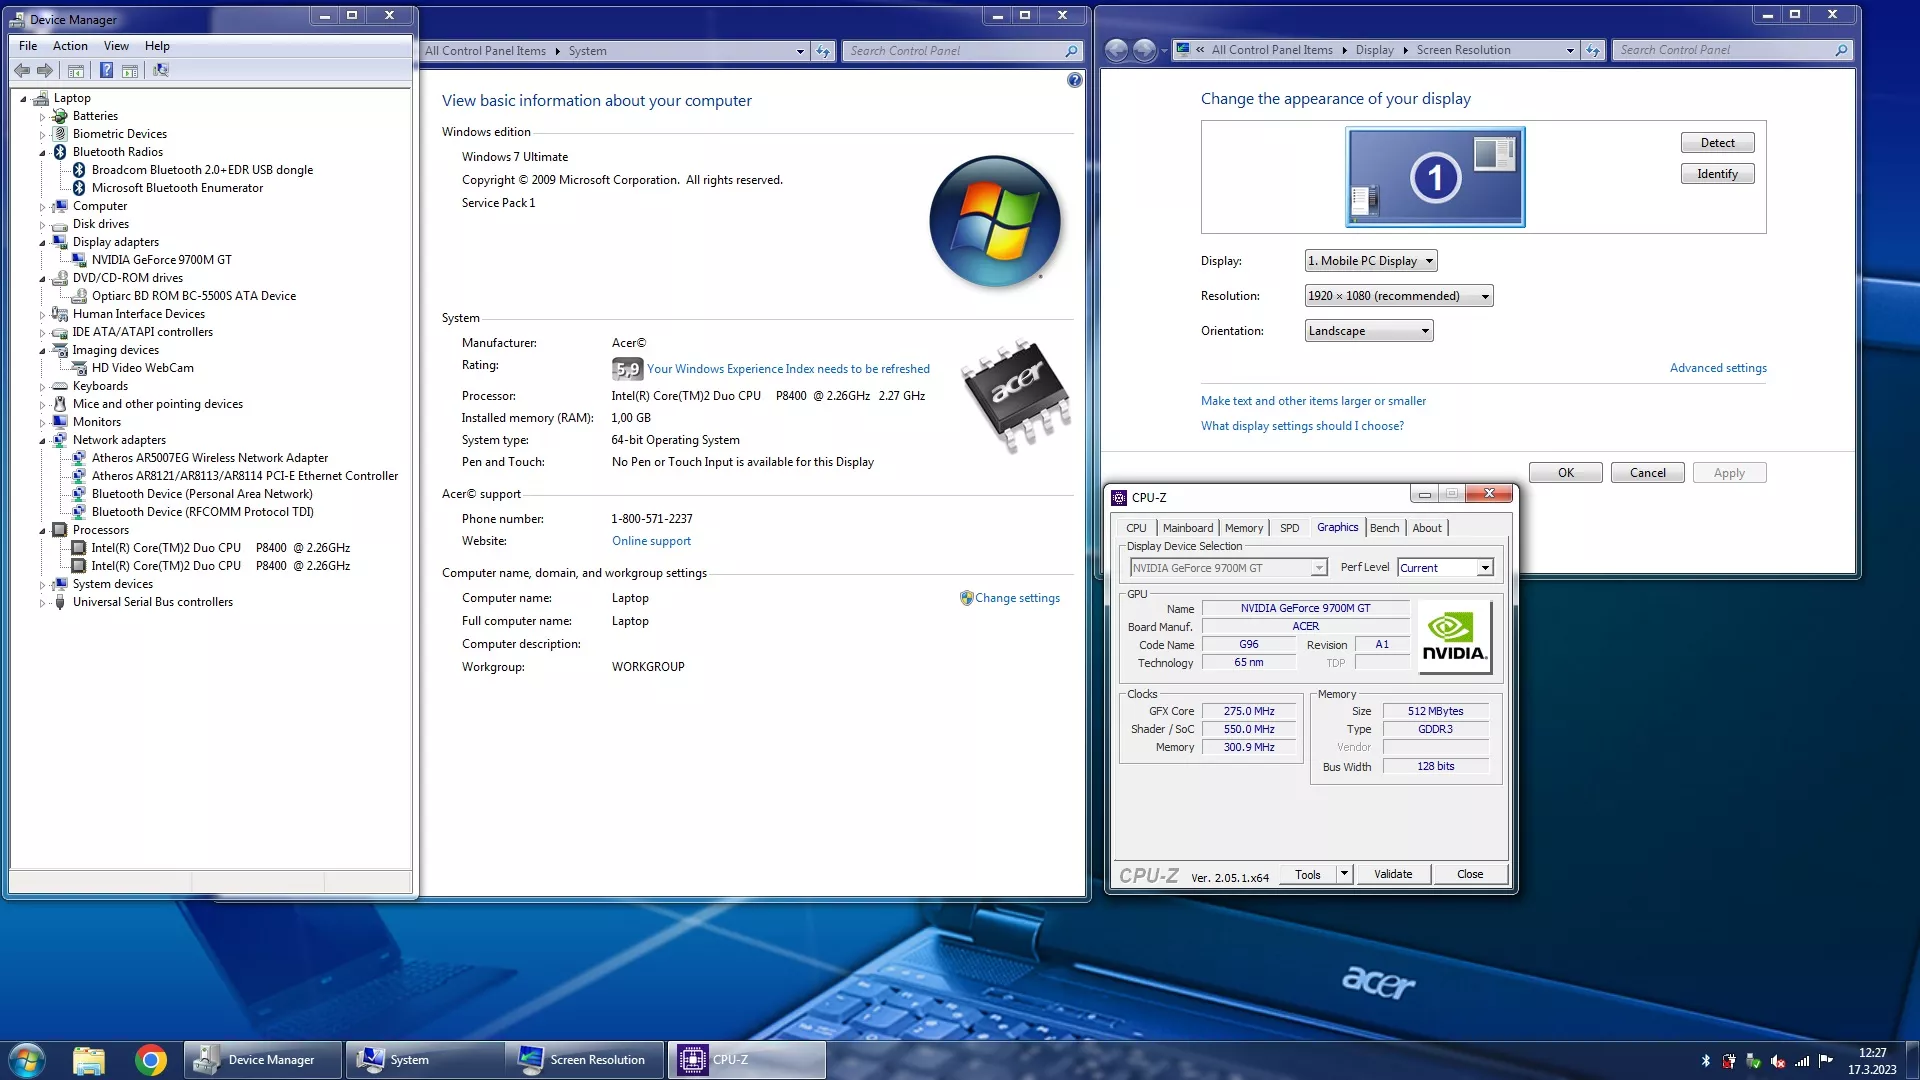The height and width of the screenshot is (1080, 1920).
Task: Click refresh icon in System window address bar
Action: click(823, 51)
